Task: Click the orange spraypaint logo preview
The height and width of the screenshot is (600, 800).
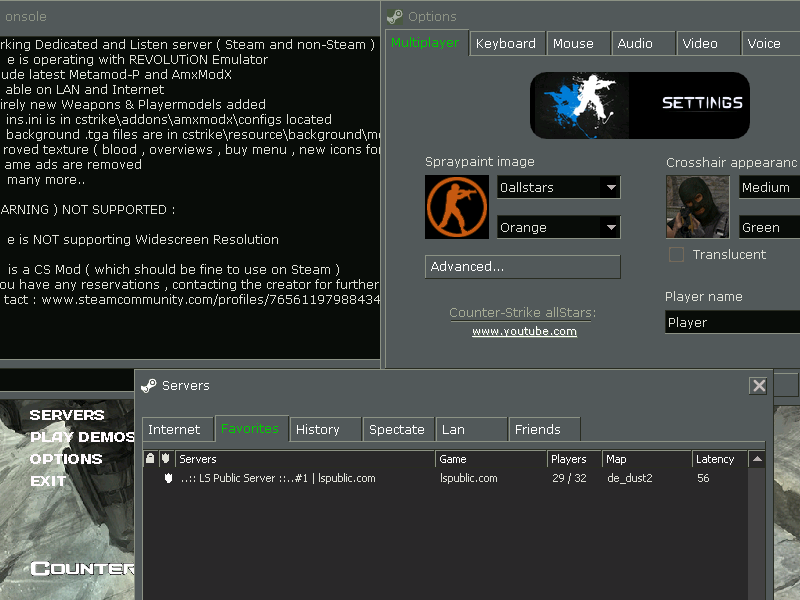Action: (x=457, y=207)
